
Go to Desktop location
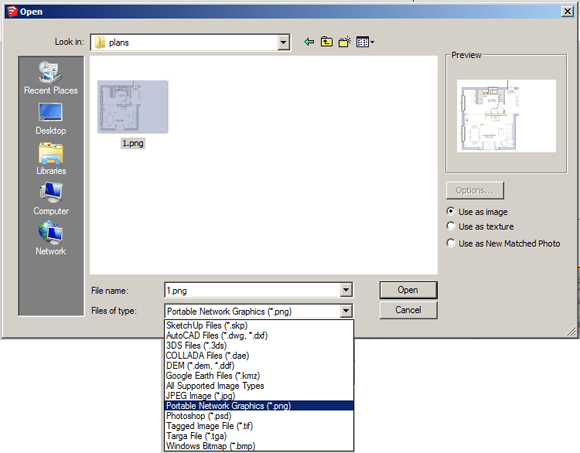[51, 119]
